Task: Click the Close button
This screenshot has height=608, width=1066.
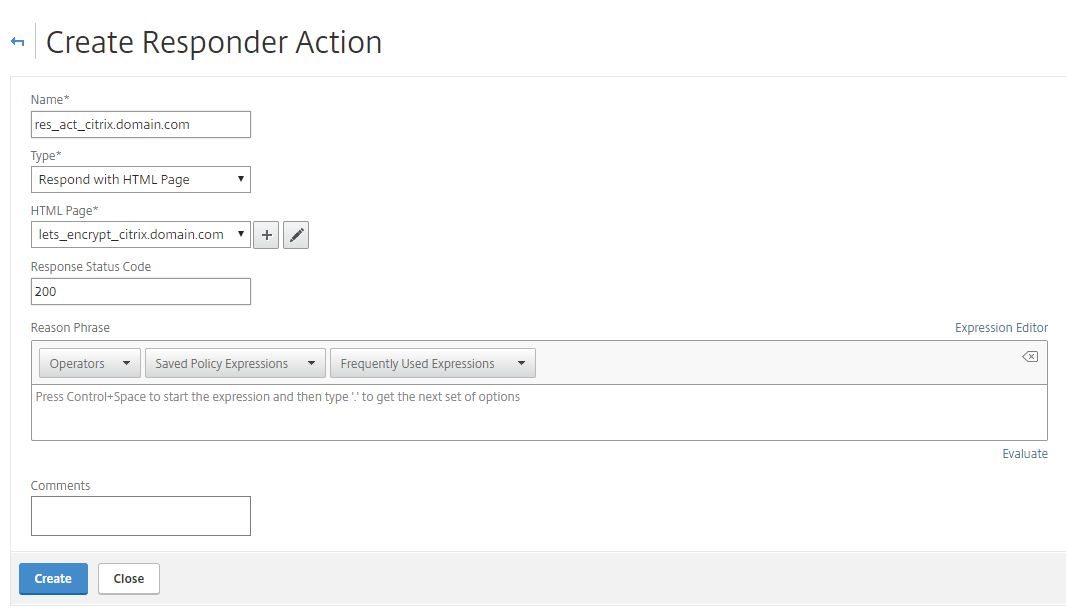Action: (128, 579)
